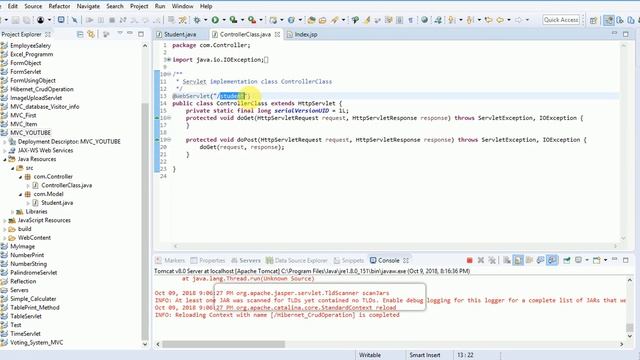Toggle Link with Editor in Project Explorer
This screenshot has width=640, height=360.
[91, 34]
